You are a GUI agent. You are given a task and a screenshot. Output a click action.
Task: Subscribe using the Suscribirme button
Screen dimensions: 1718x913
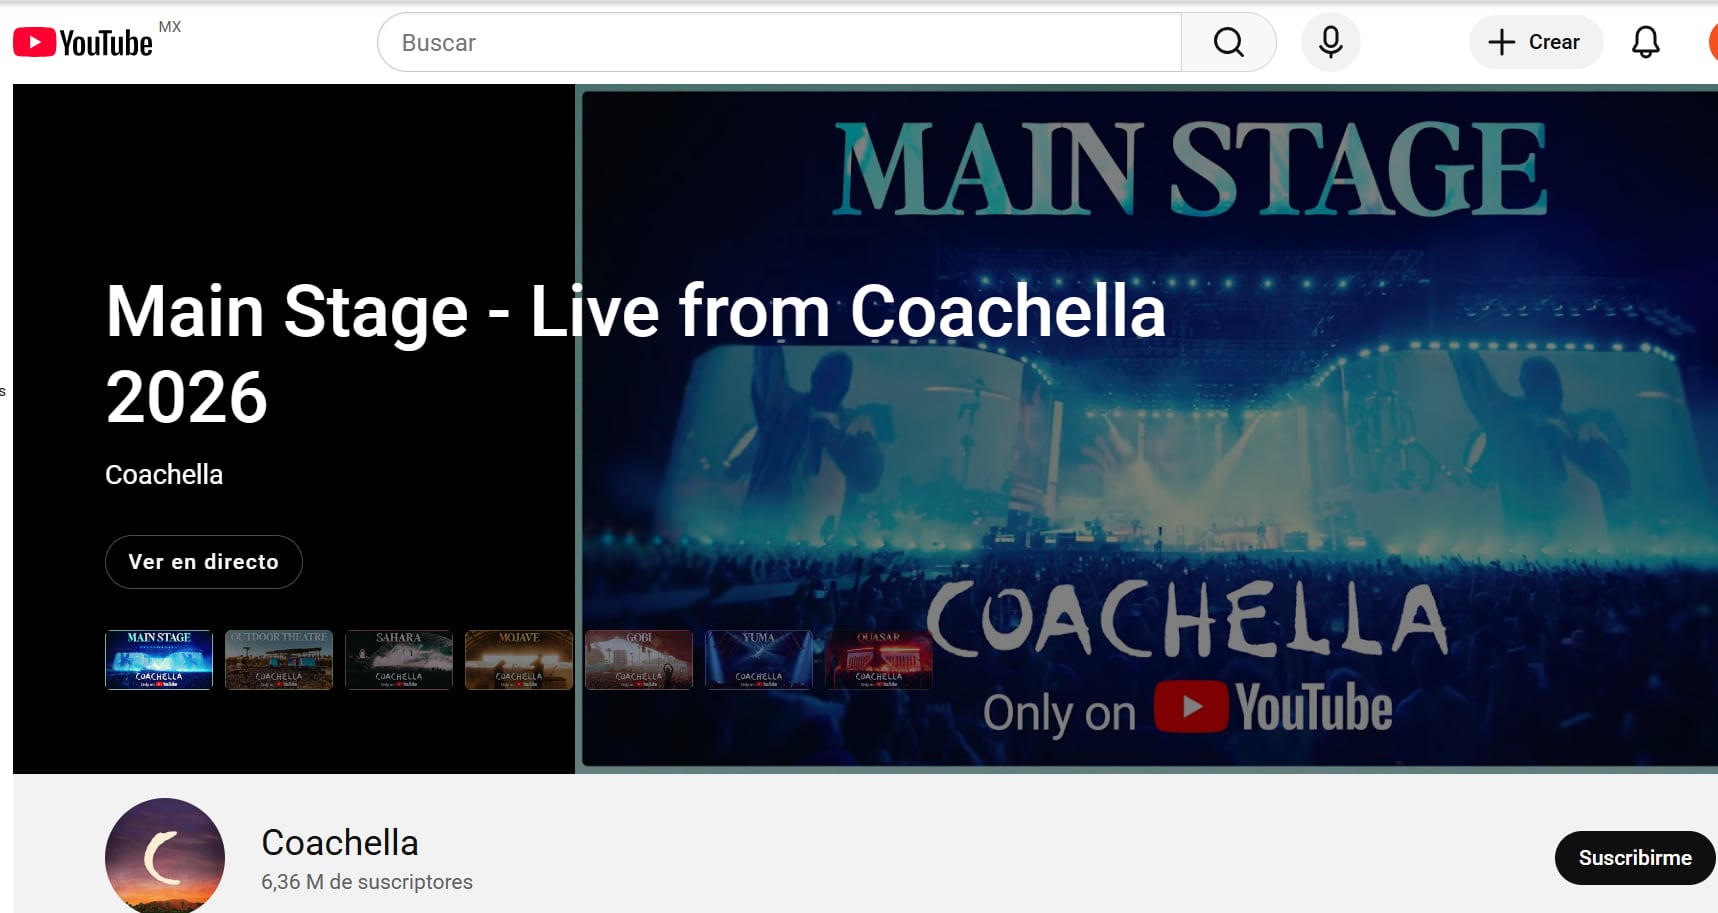[1634, 857]
